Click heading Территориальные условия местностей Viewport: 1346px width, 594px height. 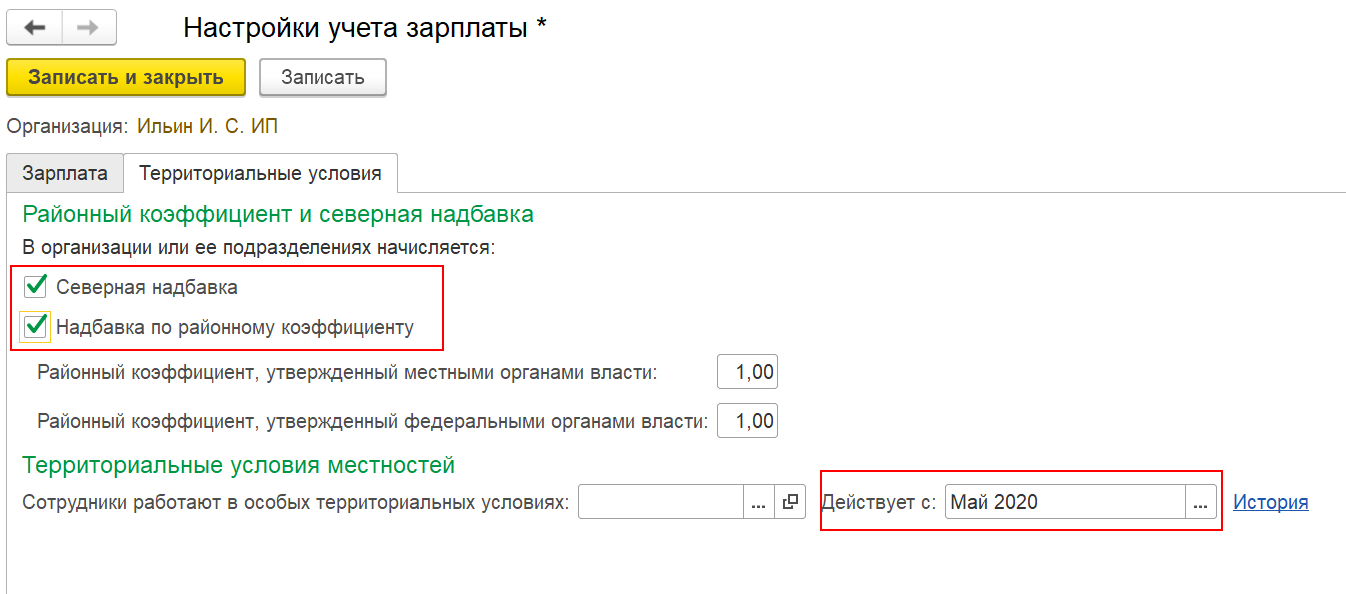tap(239, 465)
